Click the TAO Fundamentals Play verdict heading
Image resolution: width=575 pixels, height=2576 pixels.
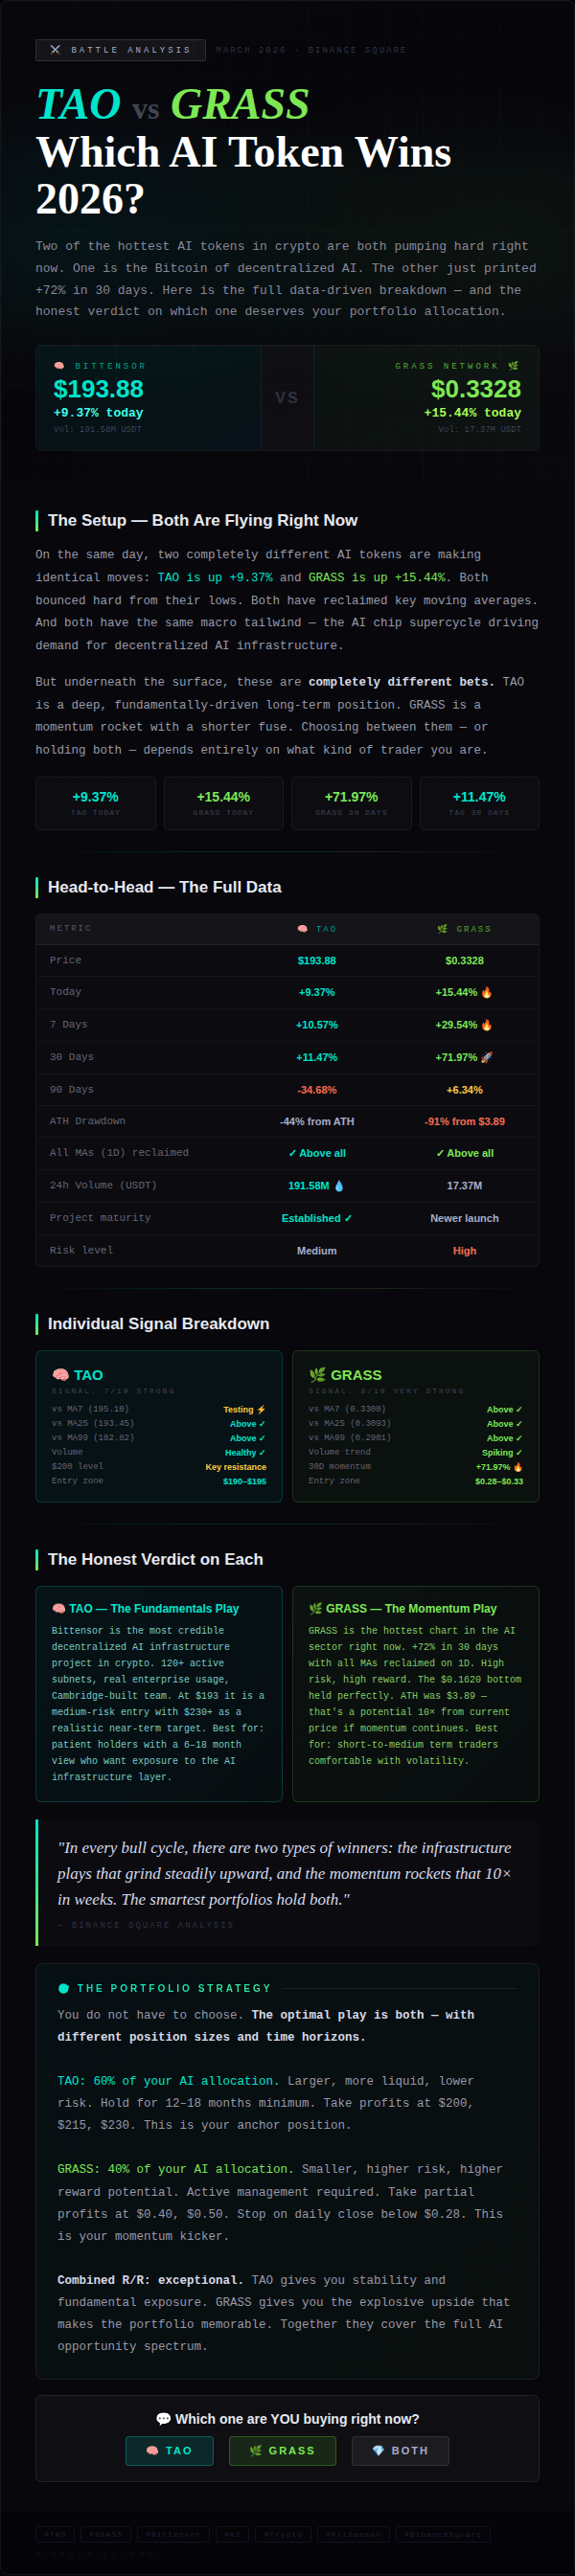145,1608
